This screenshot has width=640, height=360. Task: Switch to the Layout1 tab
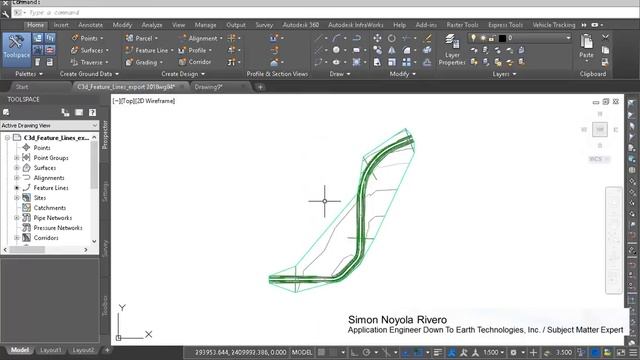(x=51, y=350)
